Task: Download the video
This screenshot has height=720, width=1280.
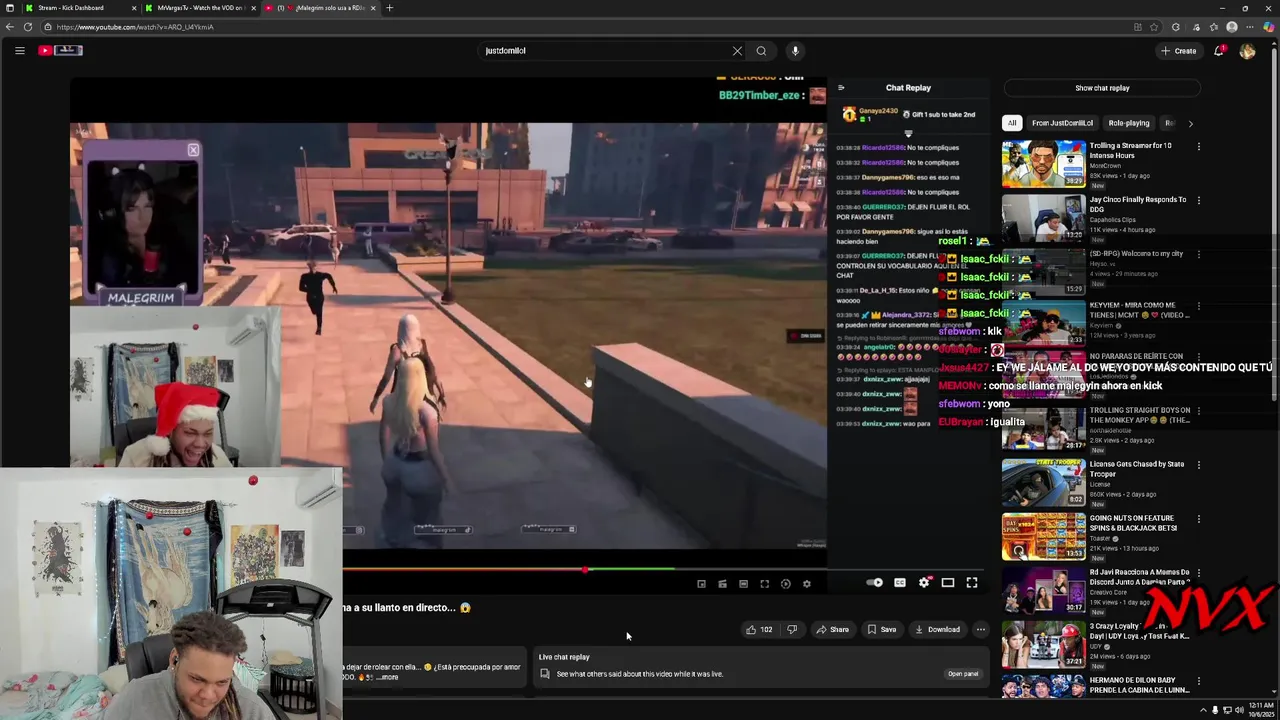Action: [x=937, y=629]
